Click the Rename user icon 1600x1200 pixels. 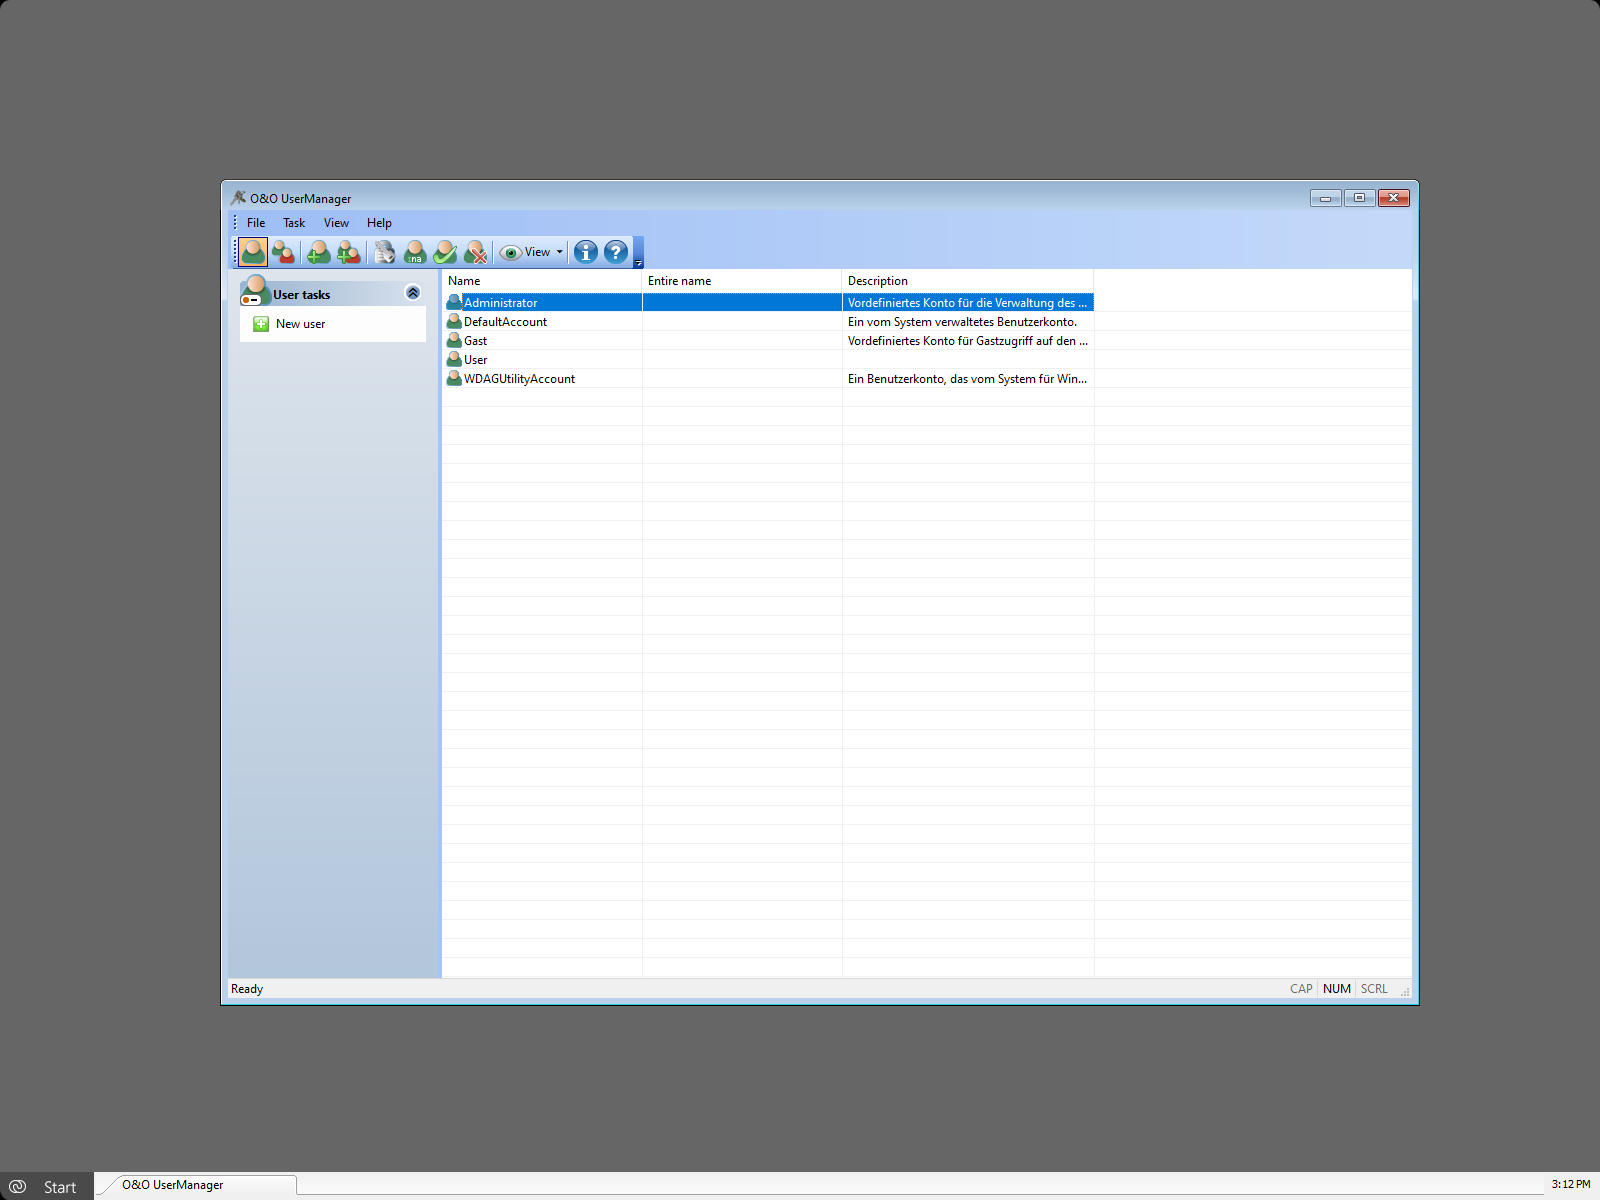[415, 252]
